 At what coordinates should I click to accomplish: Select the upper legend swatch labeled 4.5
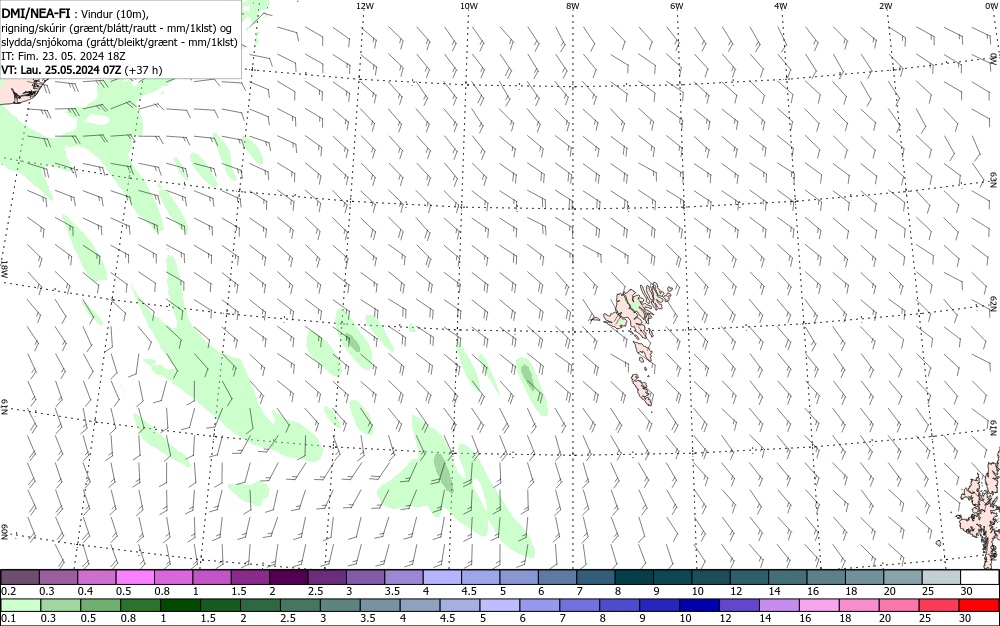(482, 578)
